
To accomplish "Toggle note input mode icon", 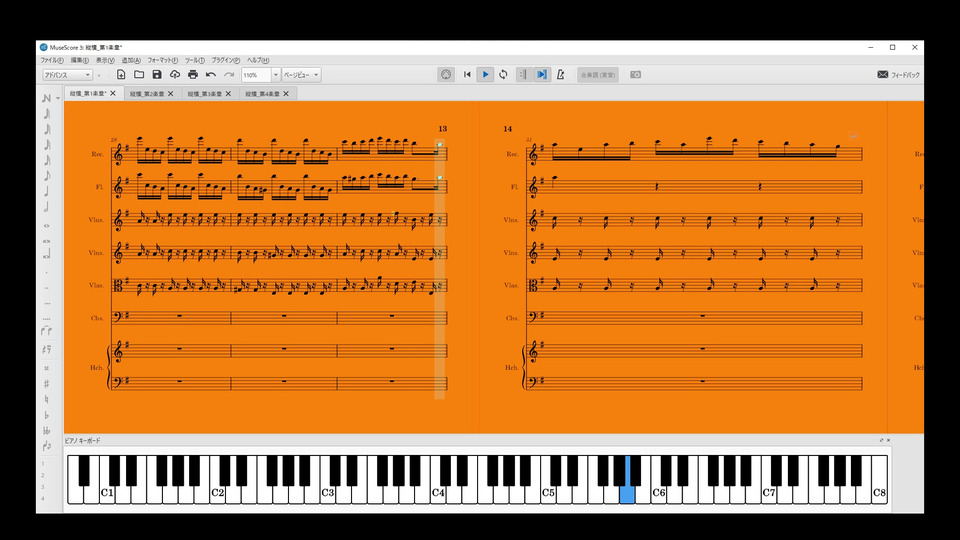I will click(x=46, y=98).
